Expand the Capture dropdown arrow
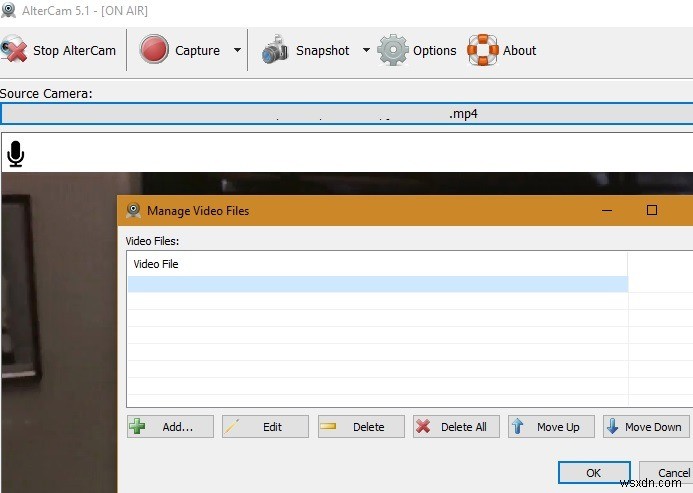 click(x=237, y=50)
